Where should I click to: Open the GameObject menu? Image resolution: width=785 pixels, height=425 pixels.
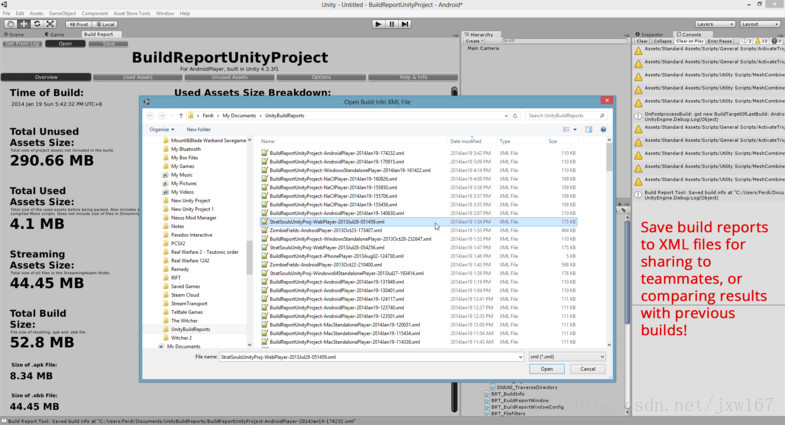click(63, 14)
